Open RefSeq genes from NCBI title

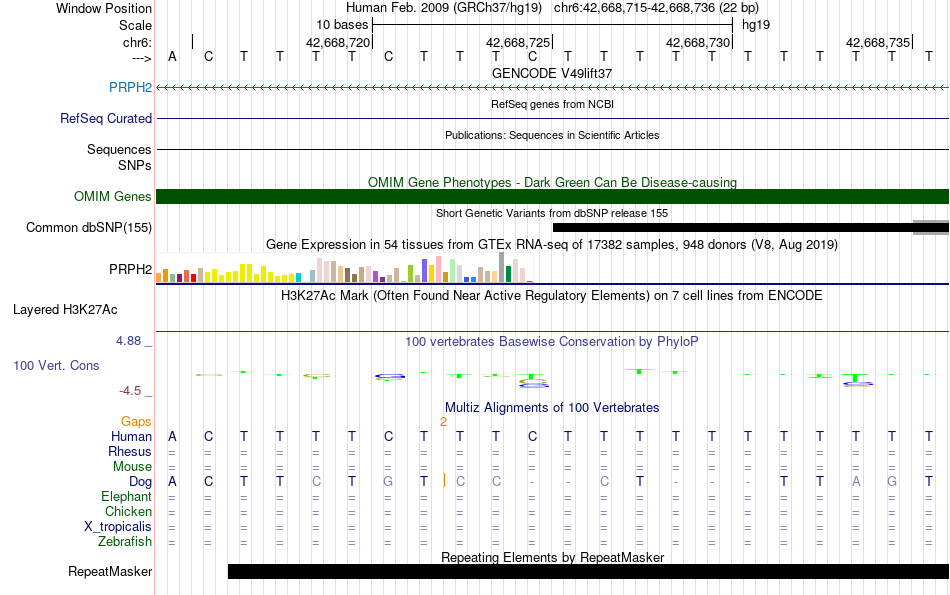pos(552,104)
